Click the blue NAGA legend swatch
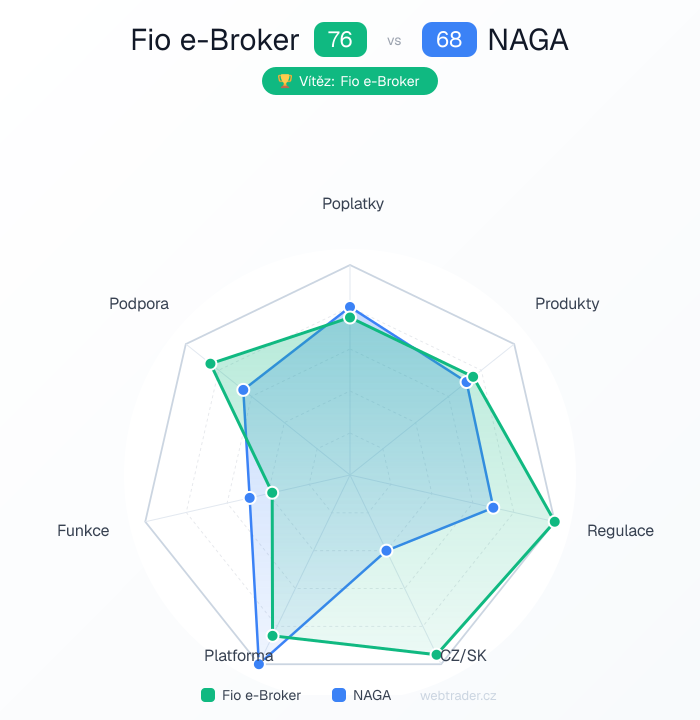This screenshot has height=720, width=700. point(339,695)
